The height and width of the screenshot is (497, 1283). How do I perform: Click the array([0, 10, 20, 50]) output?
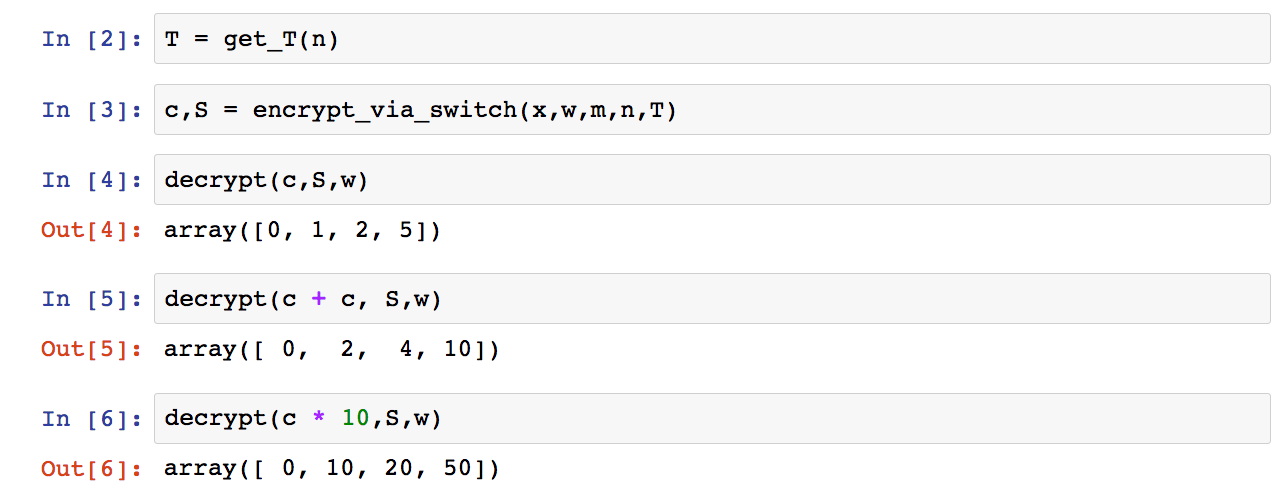(x=331, y=469)
